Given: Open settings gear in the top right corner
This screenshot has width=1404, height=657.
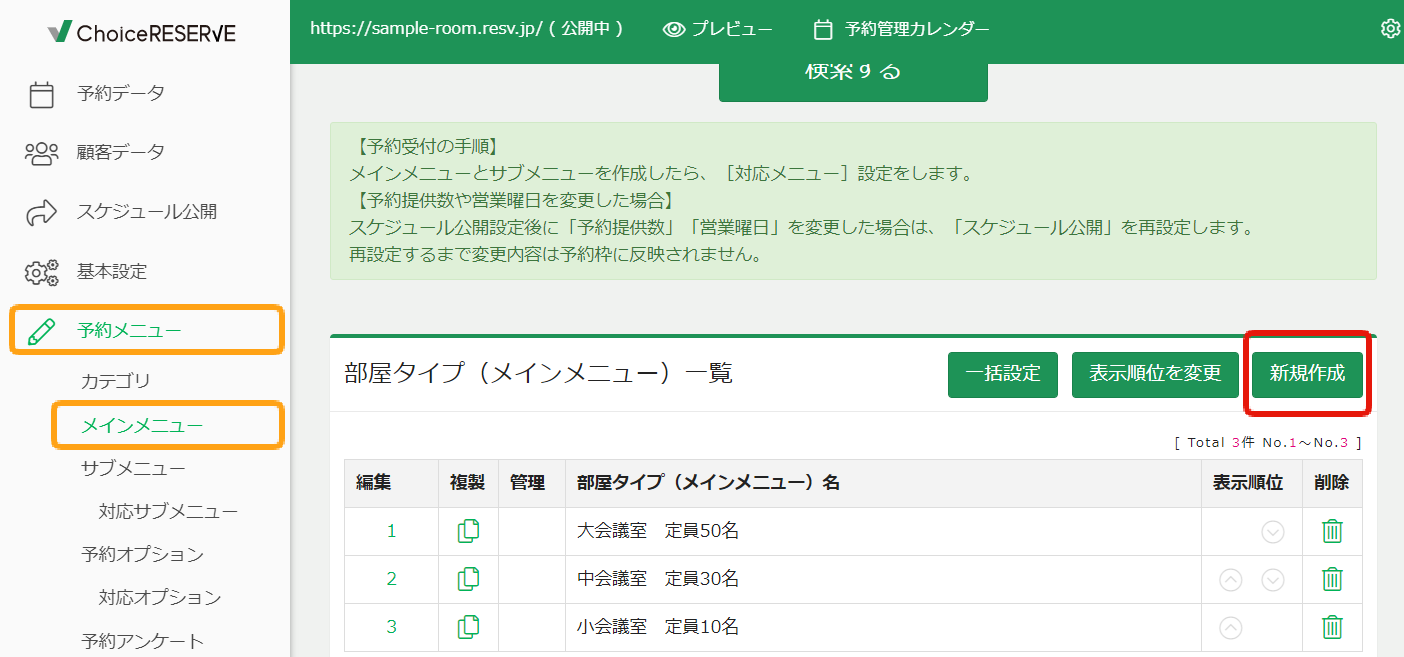Looking at the screenshot, I should [1390, 29].
